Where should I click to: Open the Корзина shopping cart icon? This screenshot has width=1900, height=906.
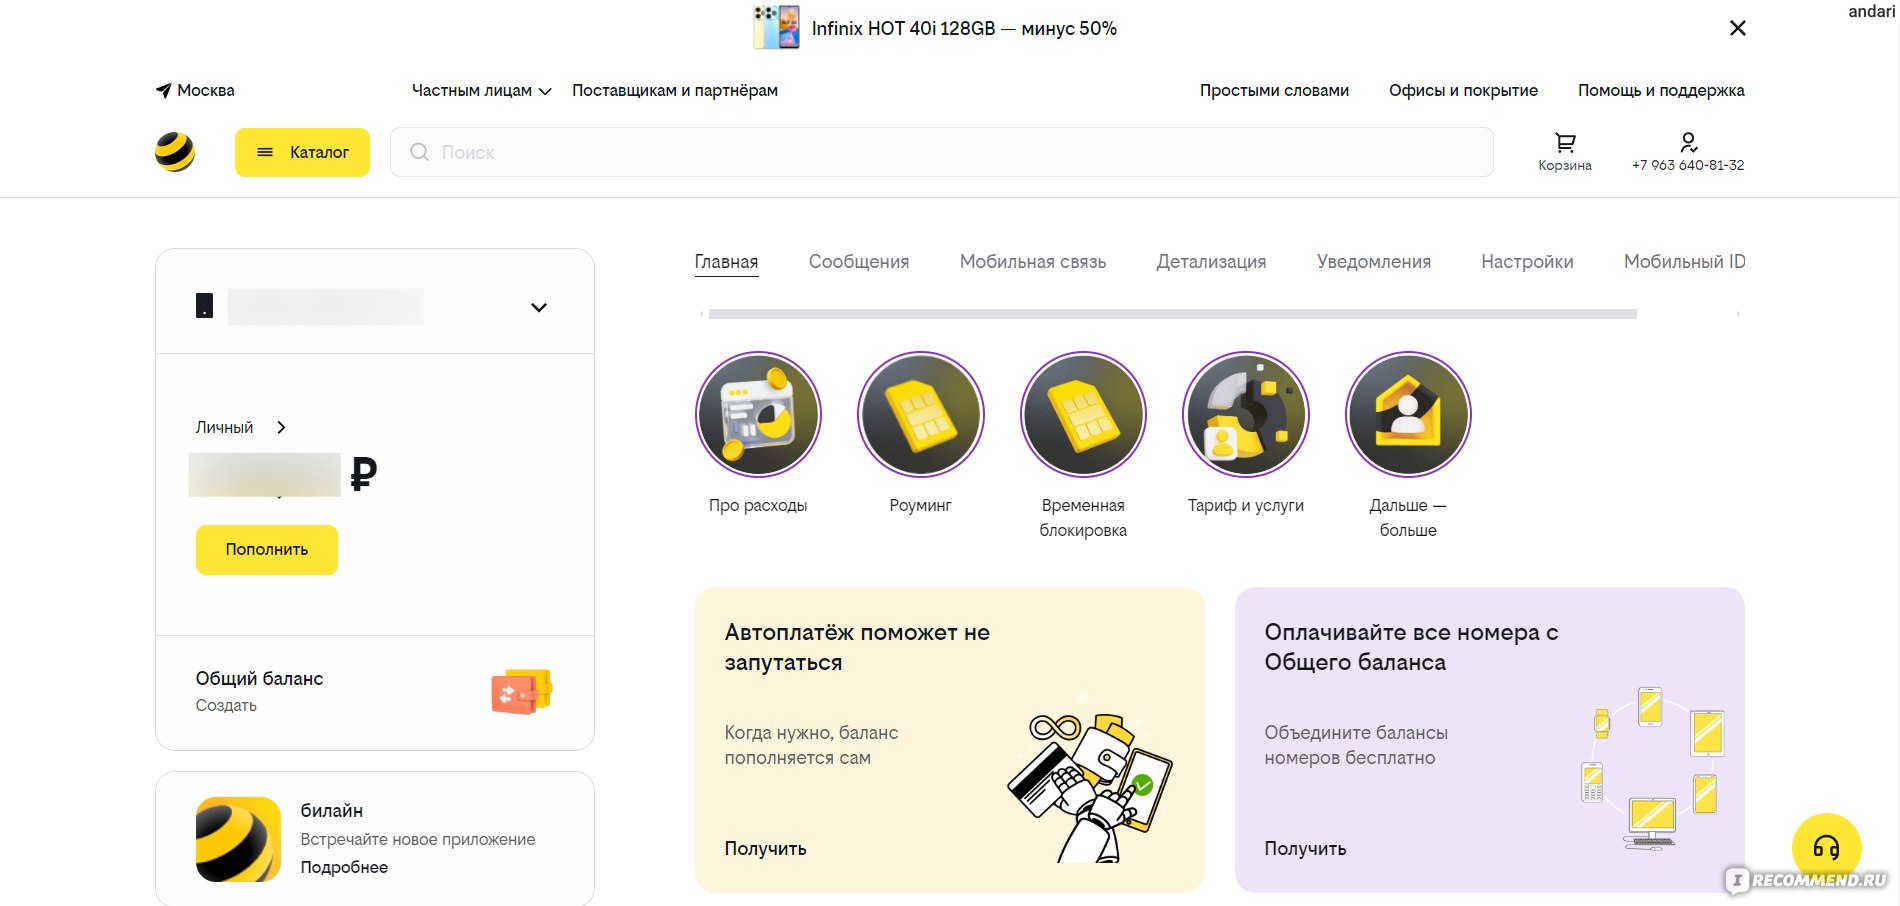[x=1565, y=143]
